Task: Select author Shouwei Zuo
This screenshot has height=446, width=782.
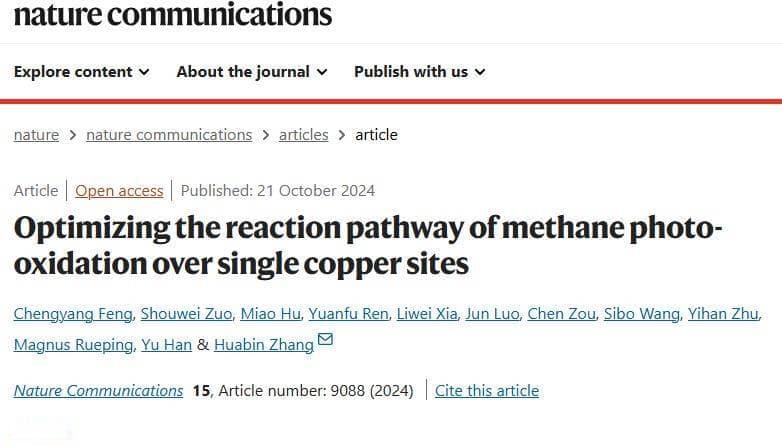Action: coord(186,314)
